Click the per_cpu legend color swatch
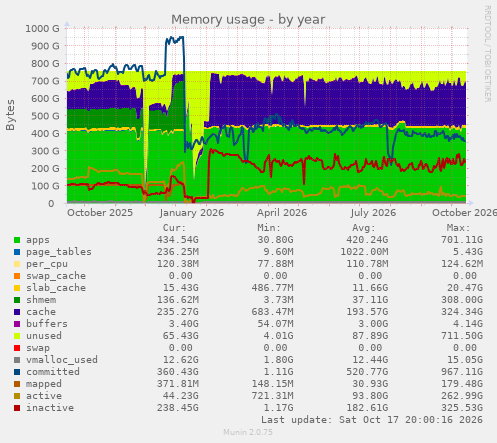Image resolution: width=497 pixels, height=443 pixels. pyautogui.click(x=17, y=264)
